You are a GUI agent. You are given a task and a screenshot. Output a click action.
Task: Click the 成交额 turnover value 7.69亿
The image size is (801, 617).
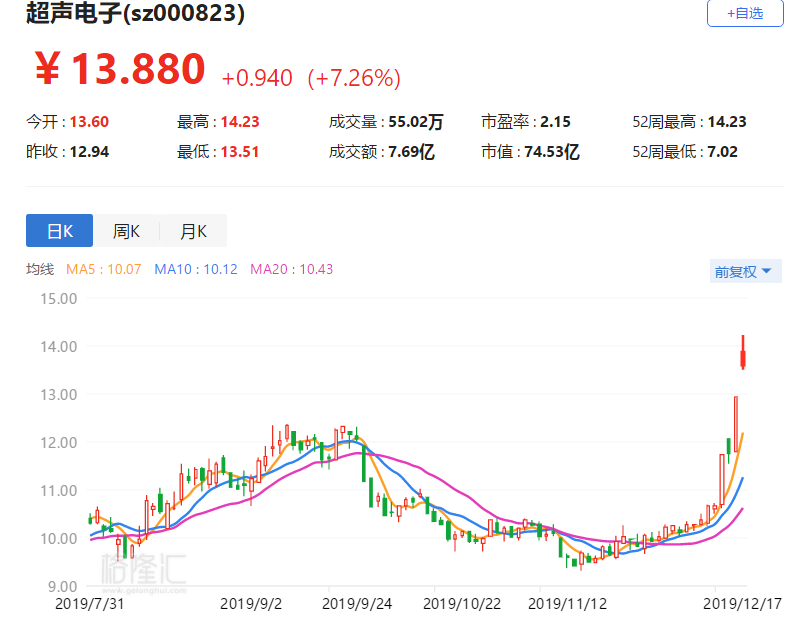[411, 152]
